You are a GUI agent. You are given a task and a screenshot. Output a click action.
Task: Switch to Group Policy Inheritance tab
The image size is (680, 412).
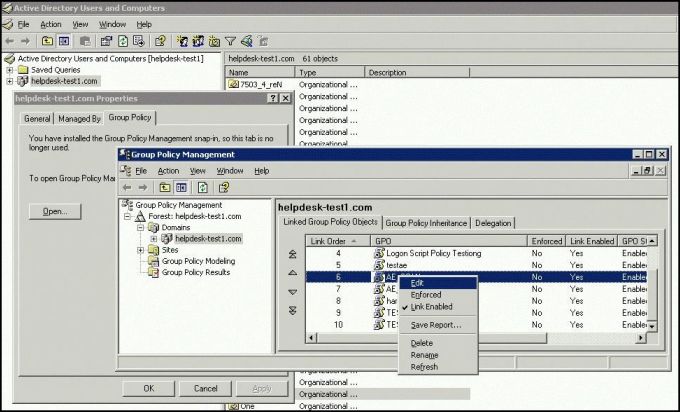(426, 223)
